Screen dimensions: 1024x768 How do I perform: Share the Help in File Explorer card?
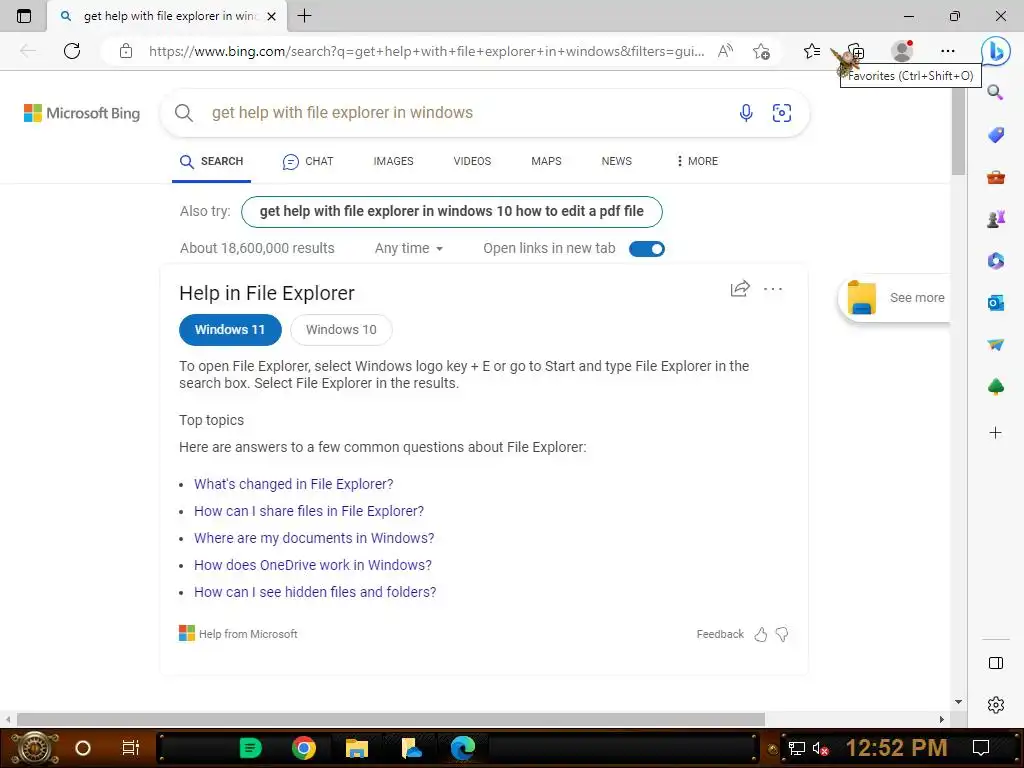pyautogui.click(x=740, y=289)
